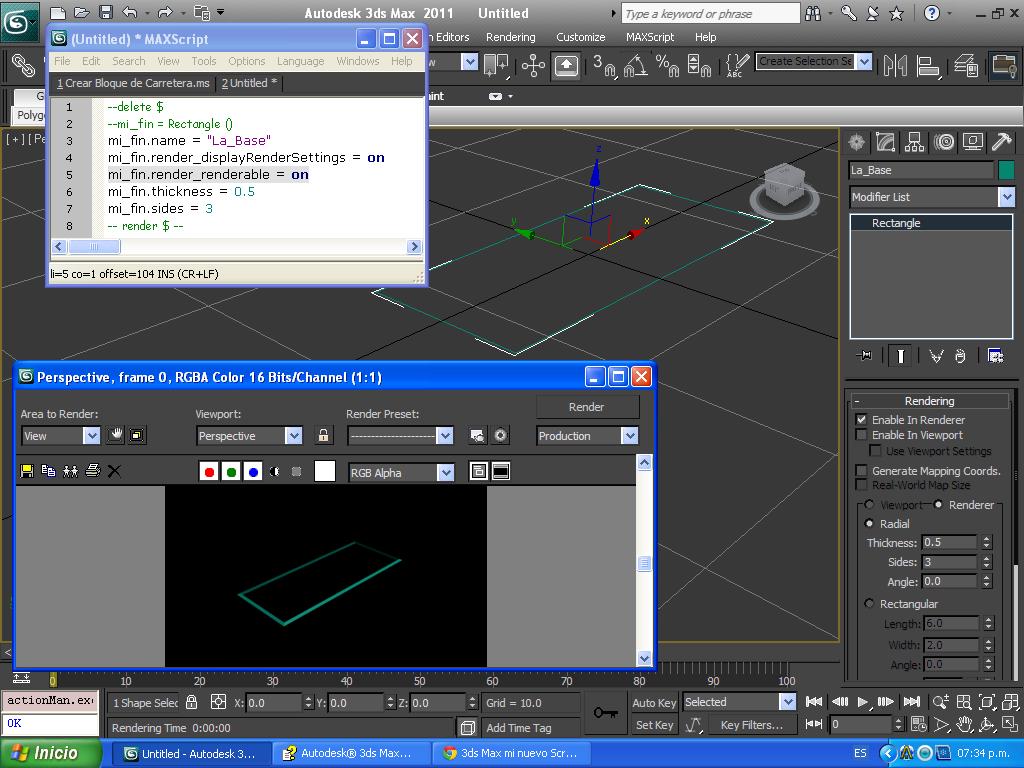Toggle 3D Snaps icon
Viewport: 1024px width, 768px height.
click(x=604, y=65)
